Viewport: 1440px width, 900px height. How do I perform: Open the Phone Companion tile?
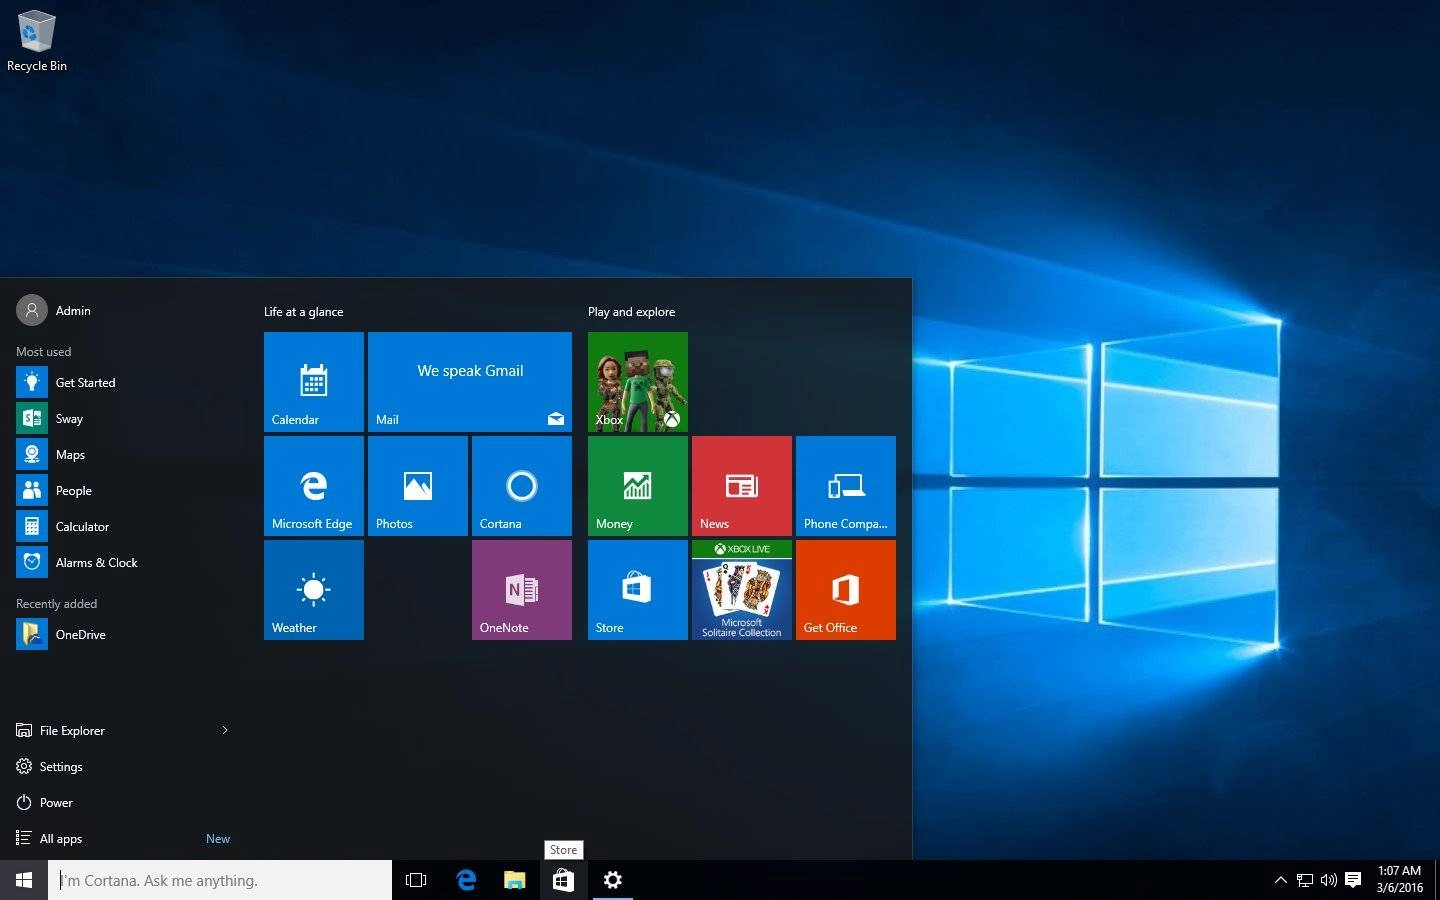(846, 486)
